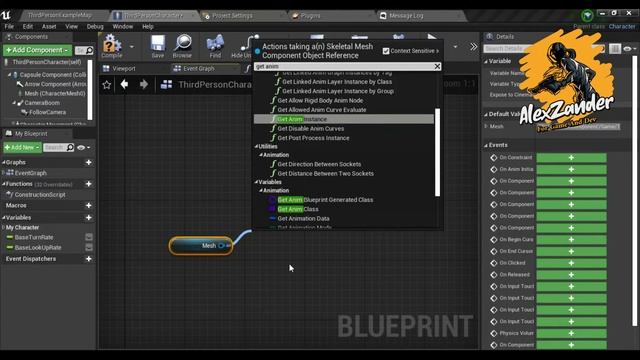Clear the action search with the X icon
Viewport: 640px width, 360px height.
[x=437, y=66]
